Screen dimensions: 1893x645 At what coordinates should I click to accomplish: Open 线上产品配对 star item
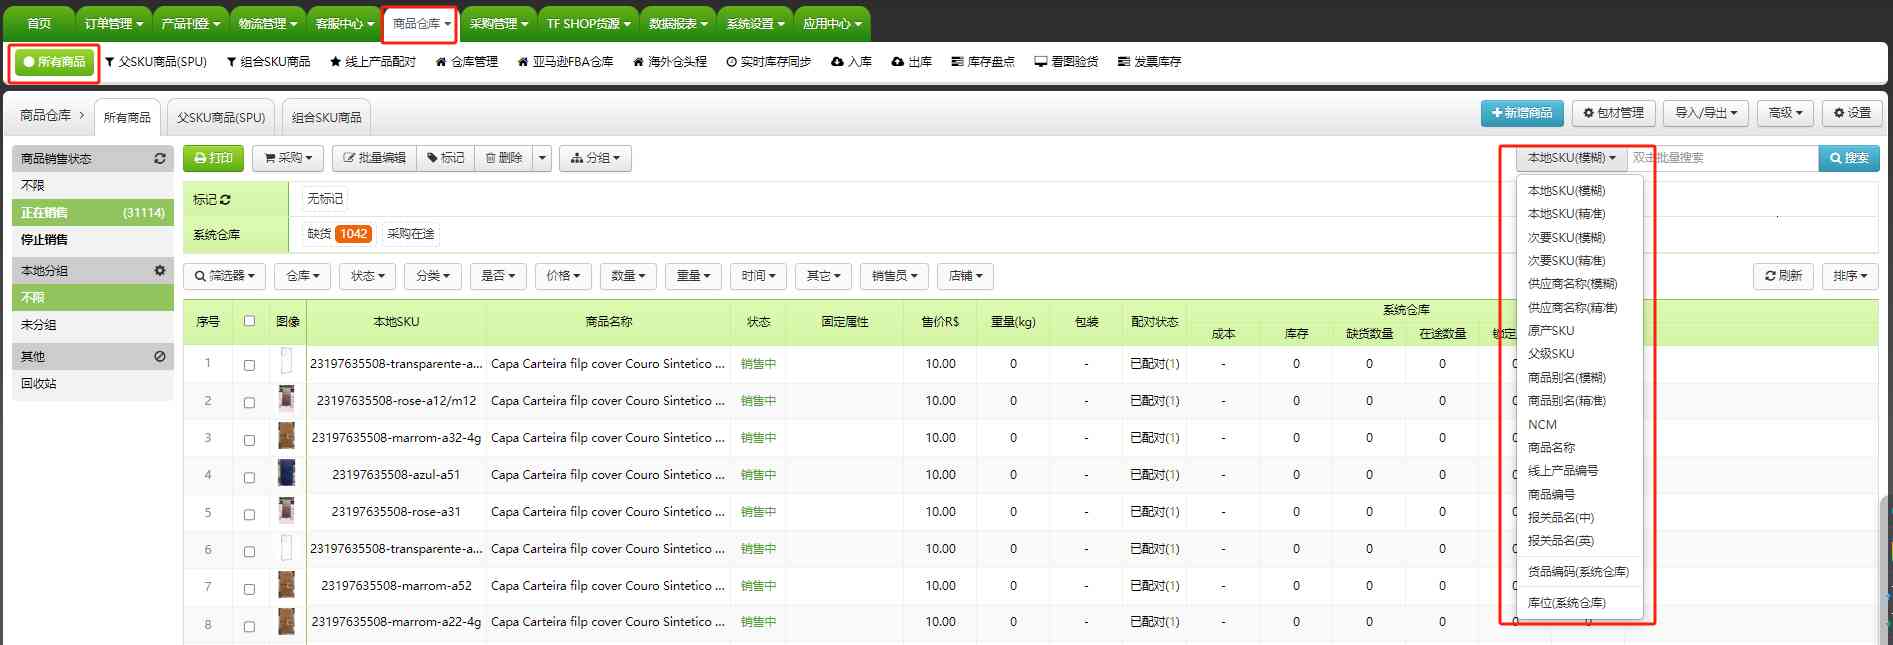coord(373,62)
